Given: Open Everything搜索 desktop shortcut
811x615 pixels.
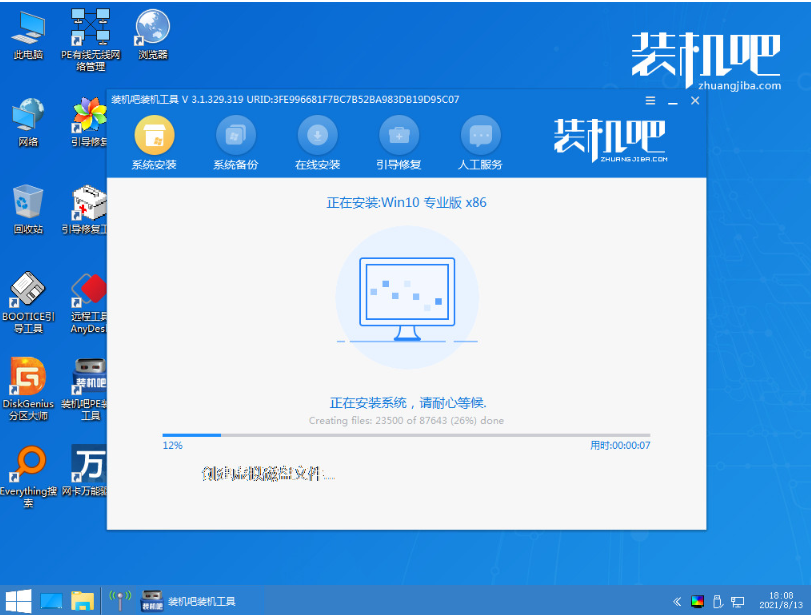Looking at the screenshot, I should [x=28, y=477].
